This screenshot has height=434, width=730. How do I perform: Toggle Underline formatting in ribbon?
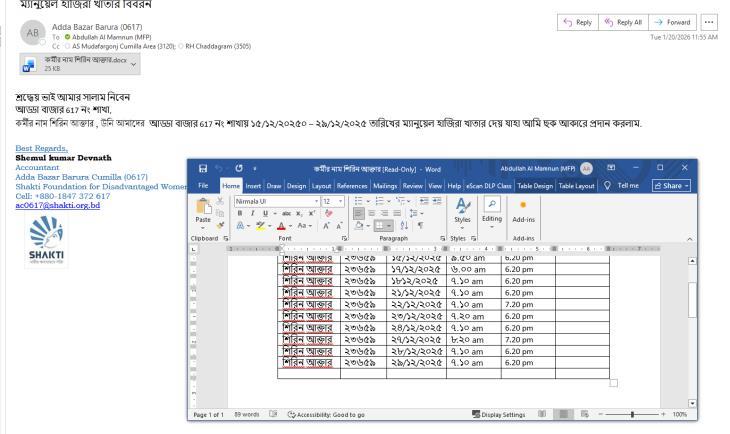click(266, 213)
